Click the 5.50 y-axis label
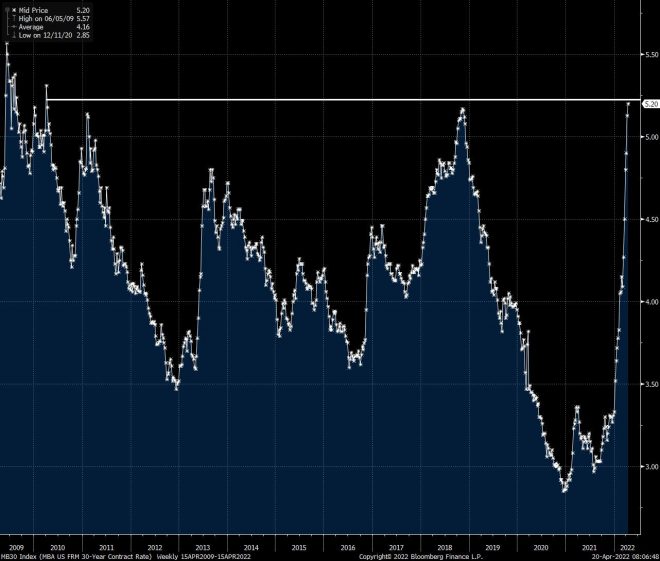Image resolution: width=660 pixels, height=561 pixels. pos(651,55)
